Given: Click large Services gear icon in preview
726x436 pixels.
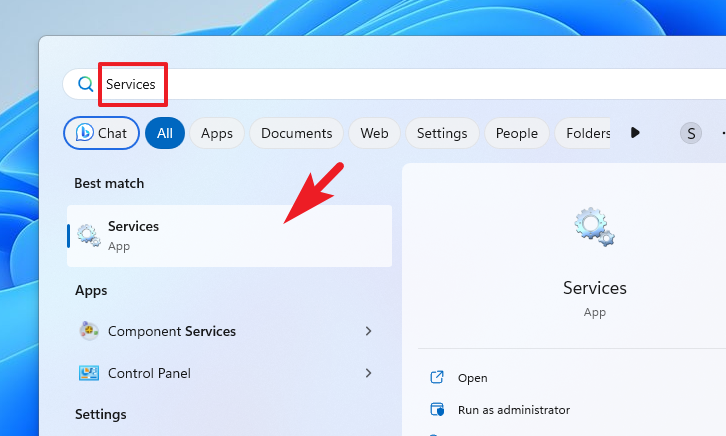Looking at the screenshot, I should (x=595, y=226).
